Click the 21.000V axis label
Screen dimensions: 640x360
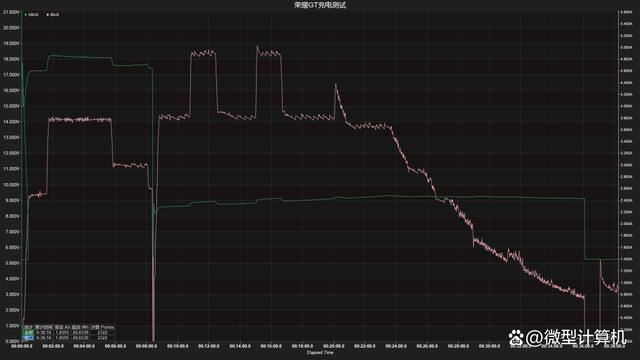11,12
